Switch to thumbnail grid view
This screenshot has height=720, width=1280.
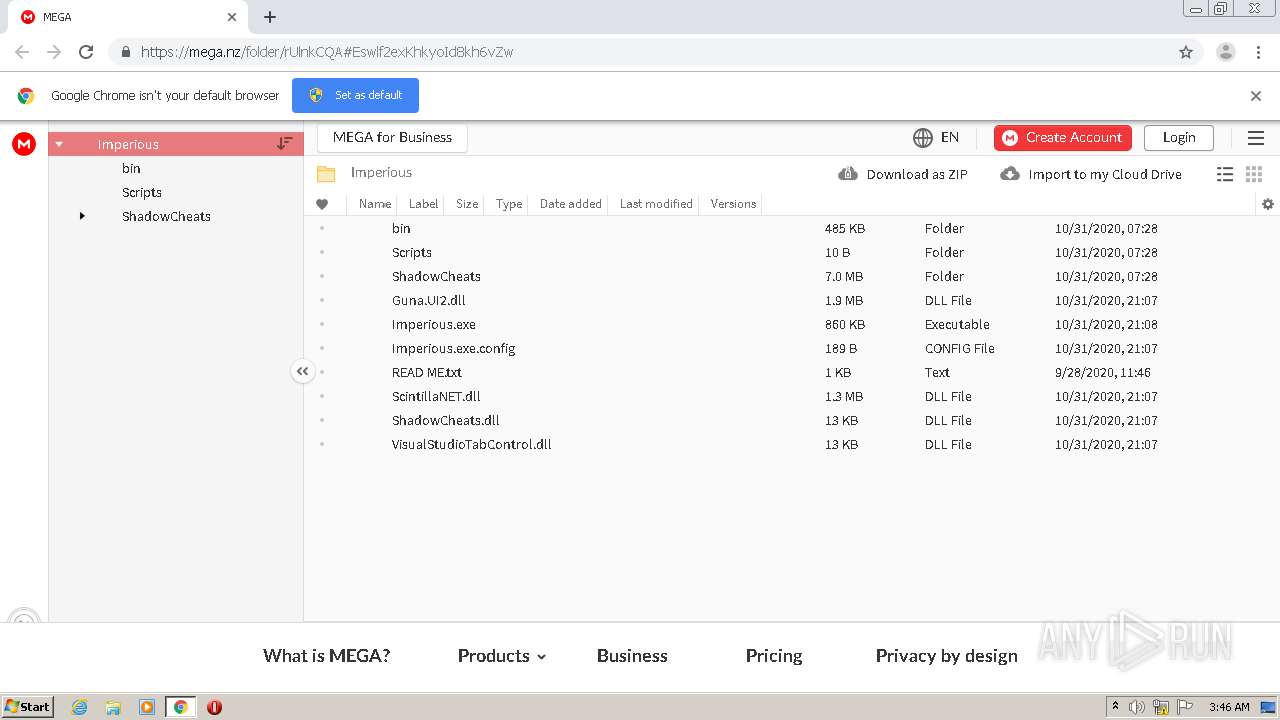point(1254,174)
